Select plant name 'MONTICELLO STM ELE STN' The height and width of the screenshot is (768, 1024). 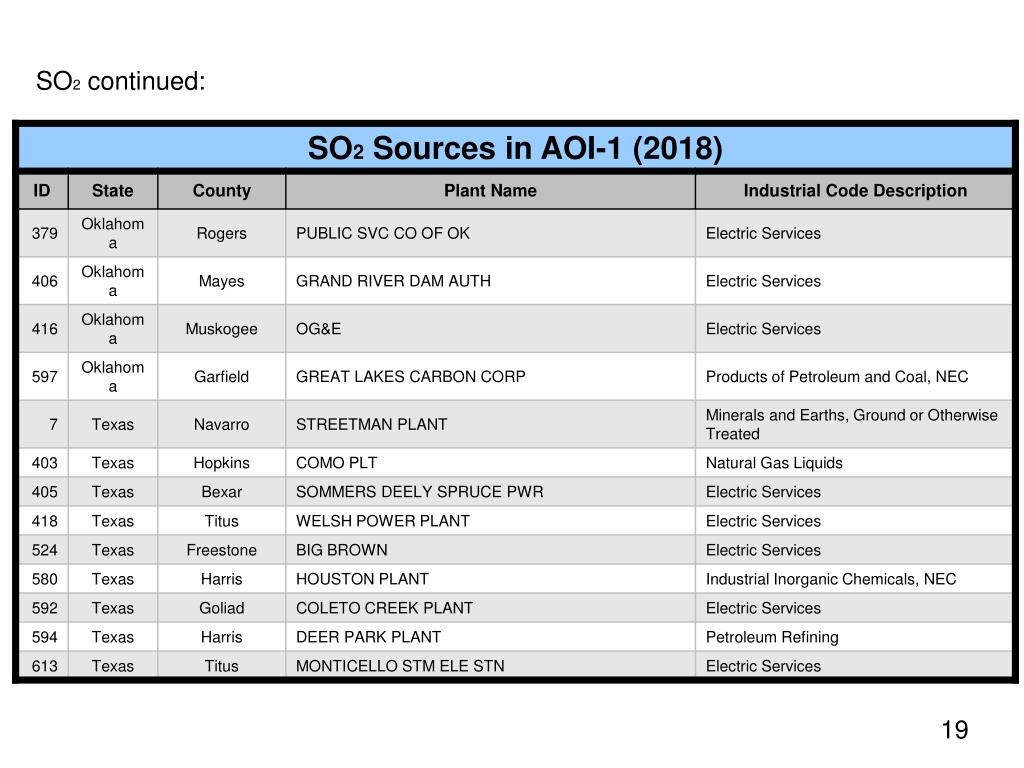click(400, 666)
